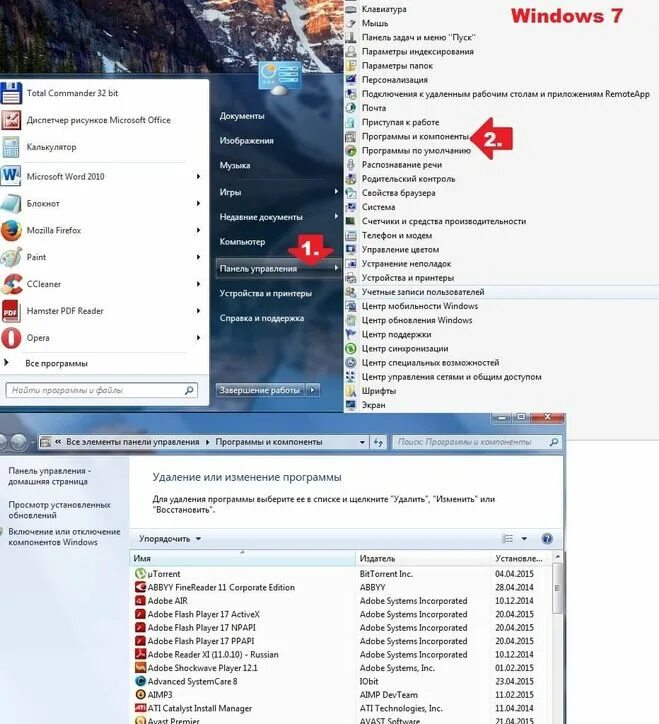Click the Центр поддержки flag icon
The image size is (659, 724).
pyautogui.click(x=351, y=334)
